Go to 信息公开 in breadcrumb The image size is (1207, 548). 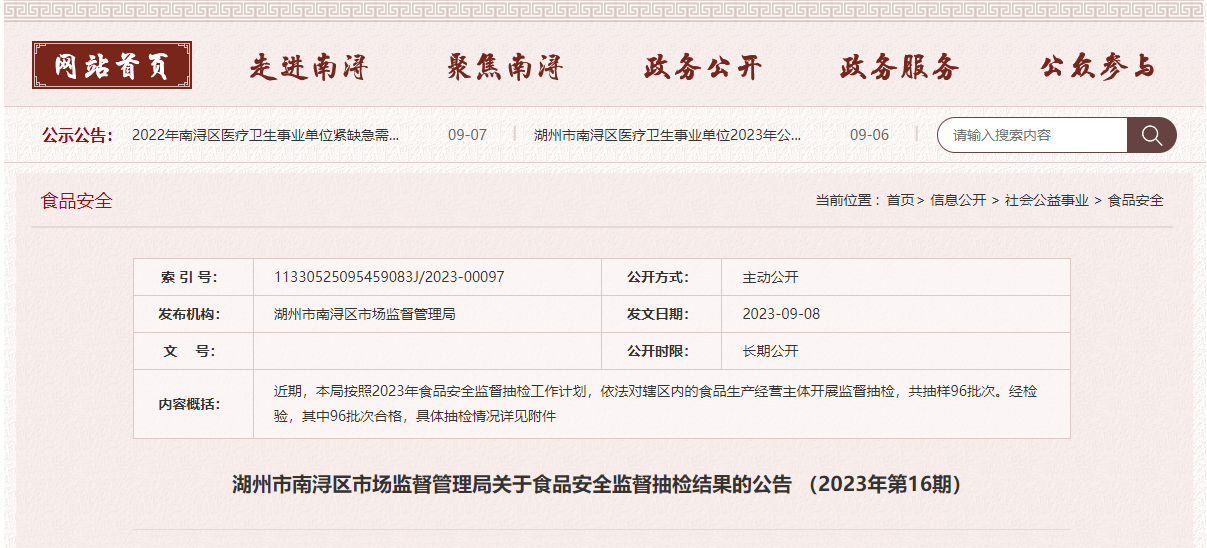point(958,200)
